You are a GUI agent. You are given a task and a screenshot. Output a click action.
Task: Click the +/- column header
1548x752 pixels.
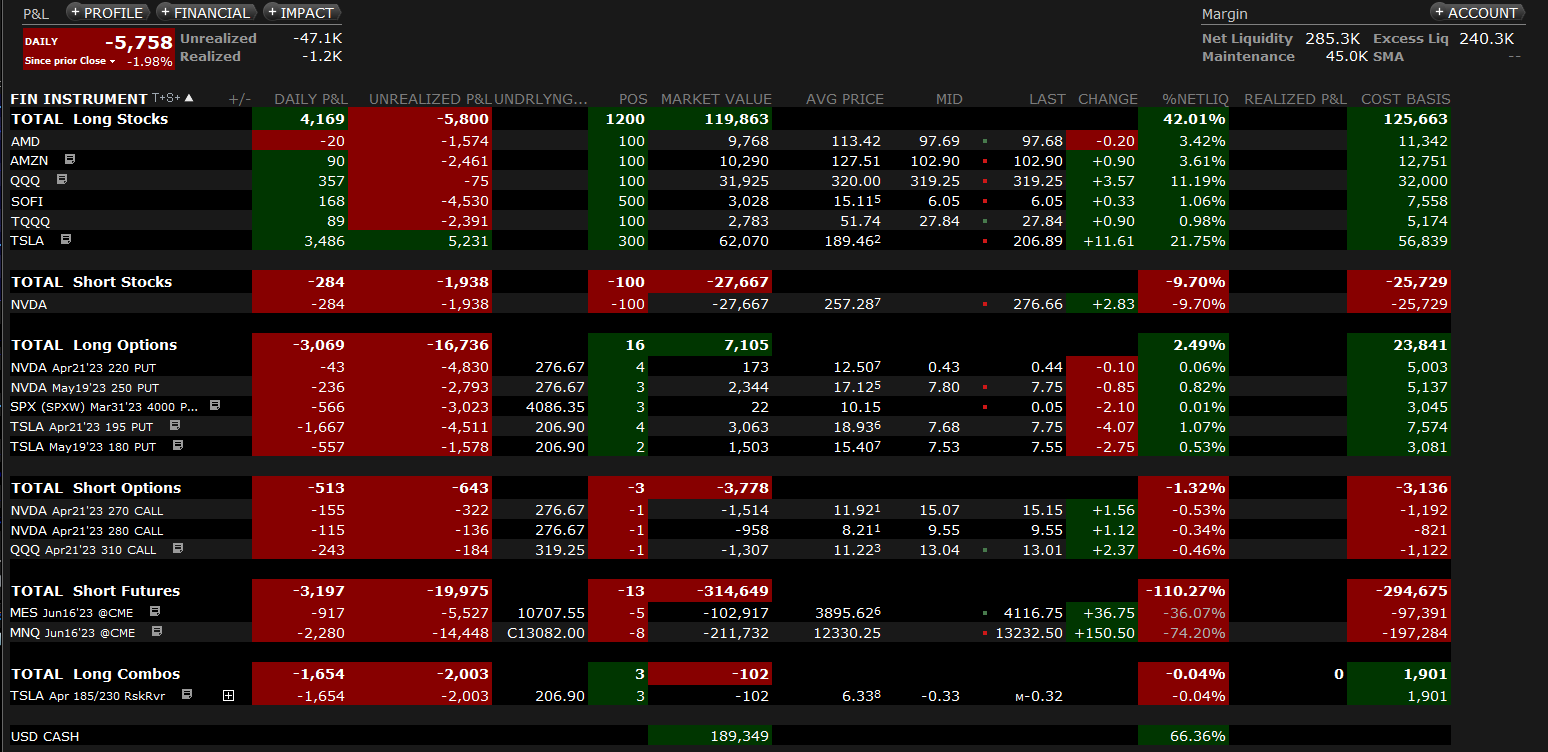coord(239,99)
